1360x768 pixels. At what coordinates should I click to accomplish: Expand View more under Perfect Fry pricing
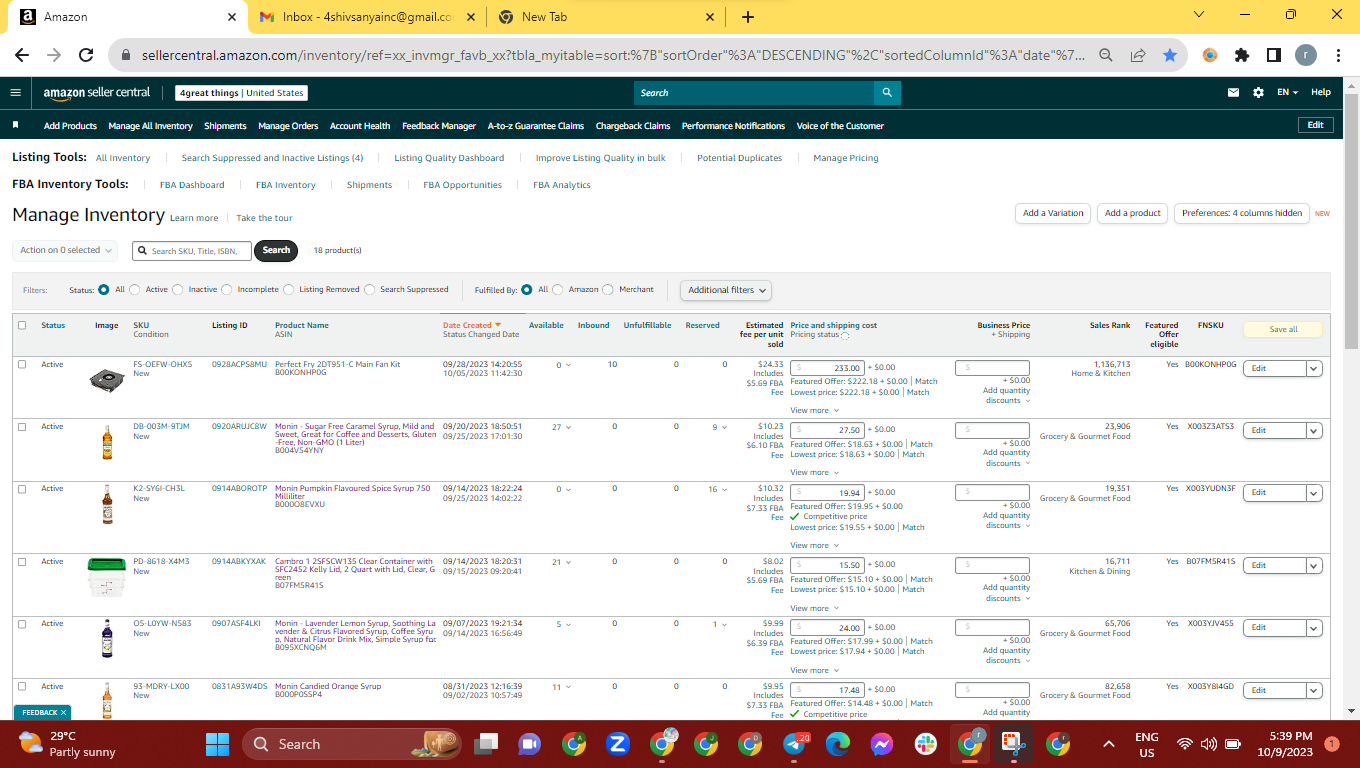tap(814, 410)
